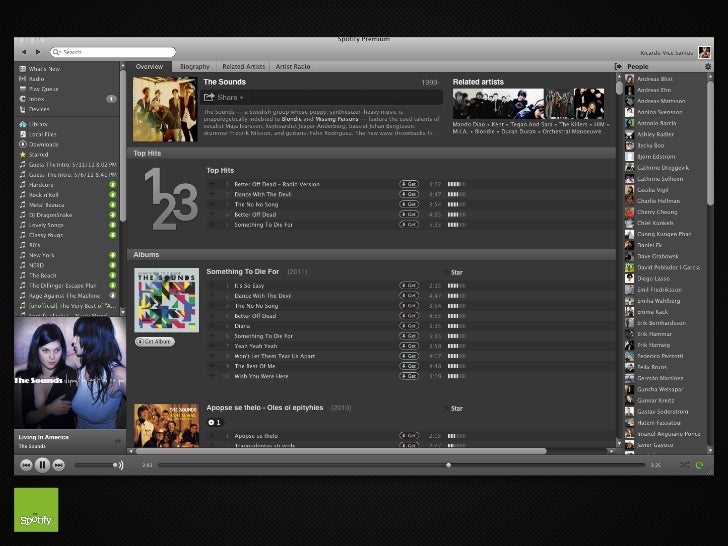Click the horizontal scrollbar of main view
The width and height of the screenshot is (728, 546).
(340, 451)
